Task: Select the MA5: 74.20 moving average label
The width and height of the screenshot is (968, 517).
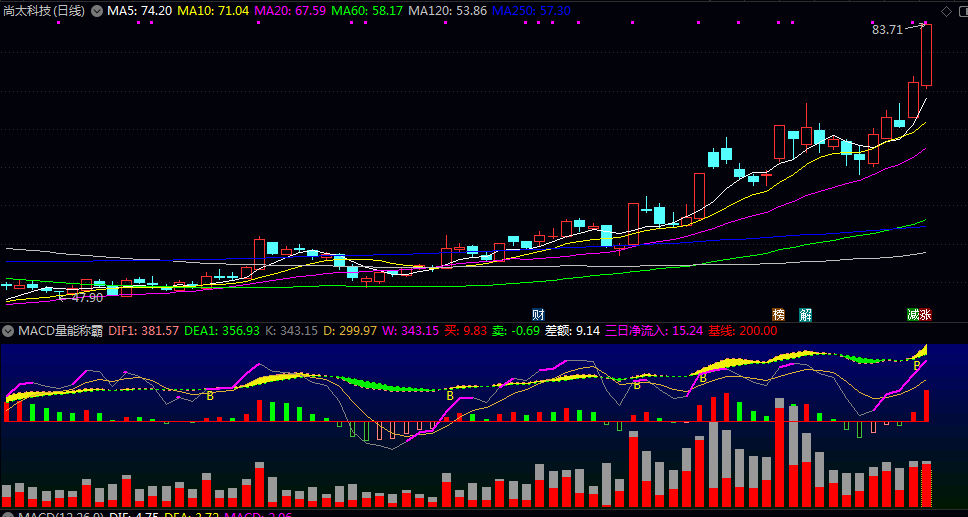Action: [140, 11]
